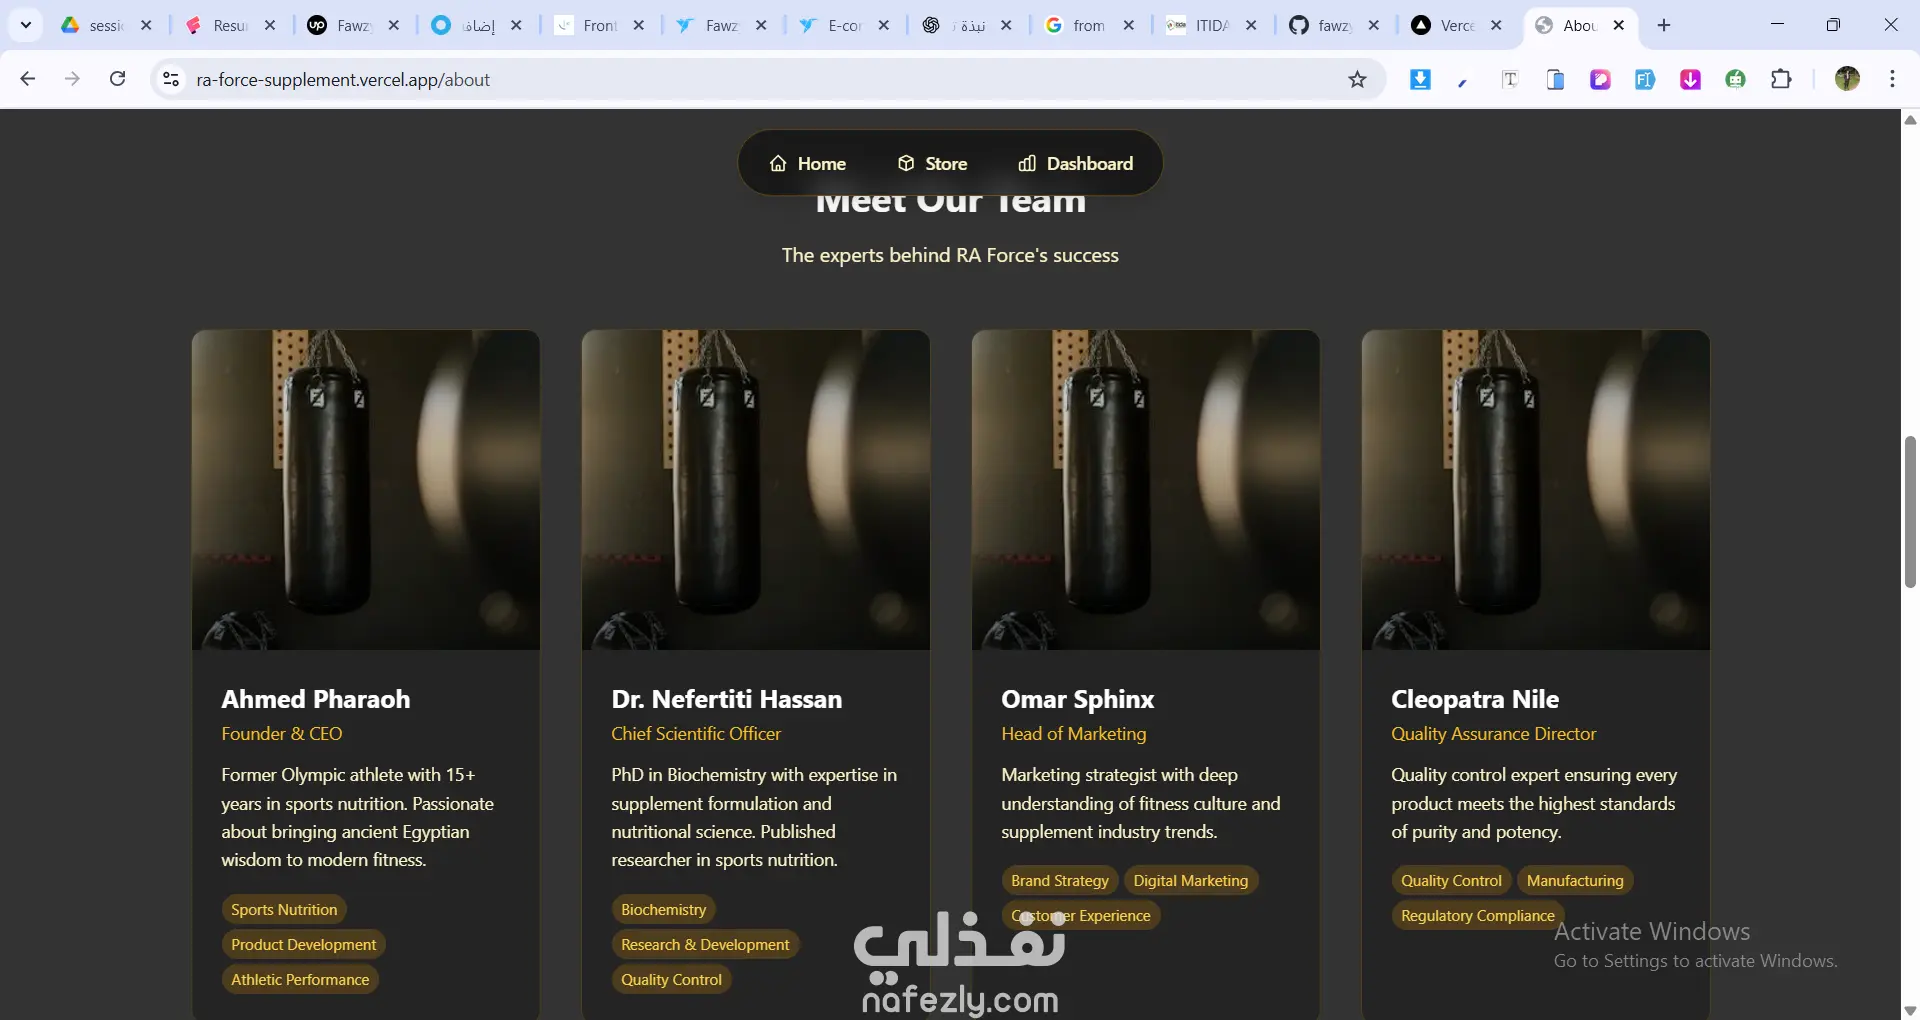Bookmark this page with star icon
This screenshot has width=1920, height=1020.
tap(1357, 79)
